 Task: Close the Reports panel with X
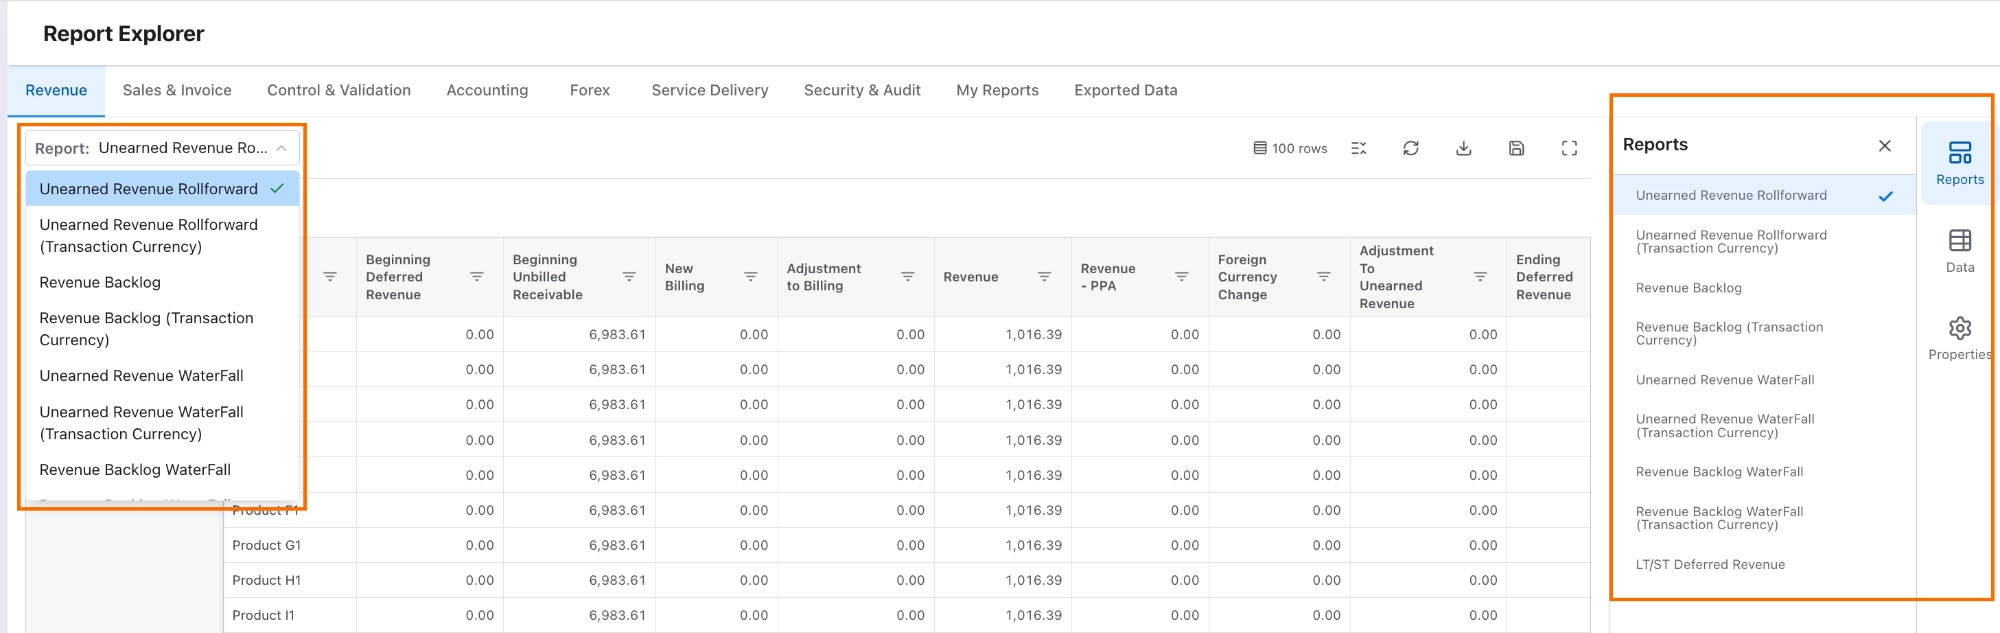tap(1884, 145)
